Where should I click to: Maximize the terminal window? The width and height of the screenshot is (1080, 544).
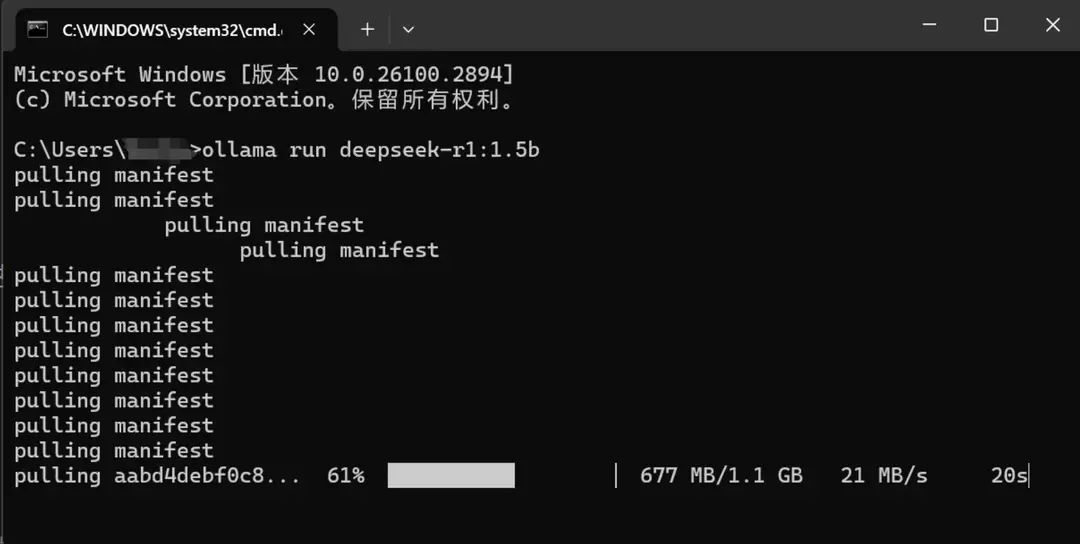[991, 25]
